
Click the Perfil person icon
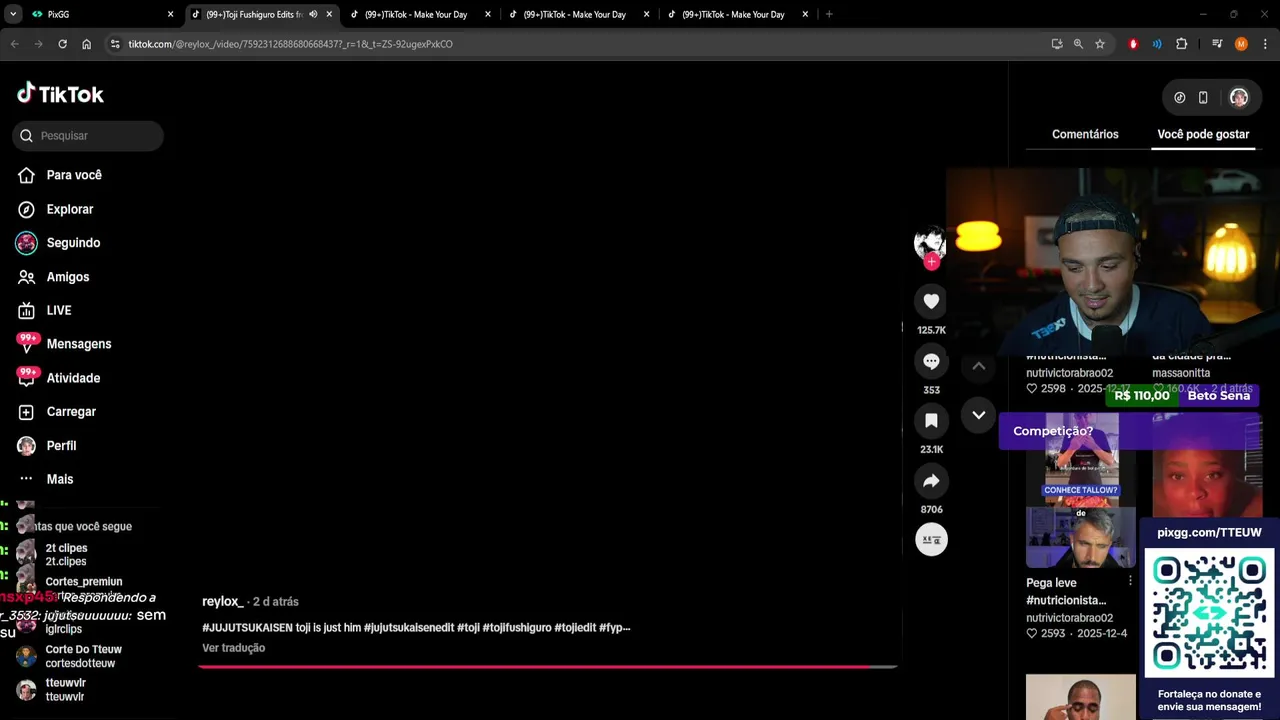pos(27,446)
